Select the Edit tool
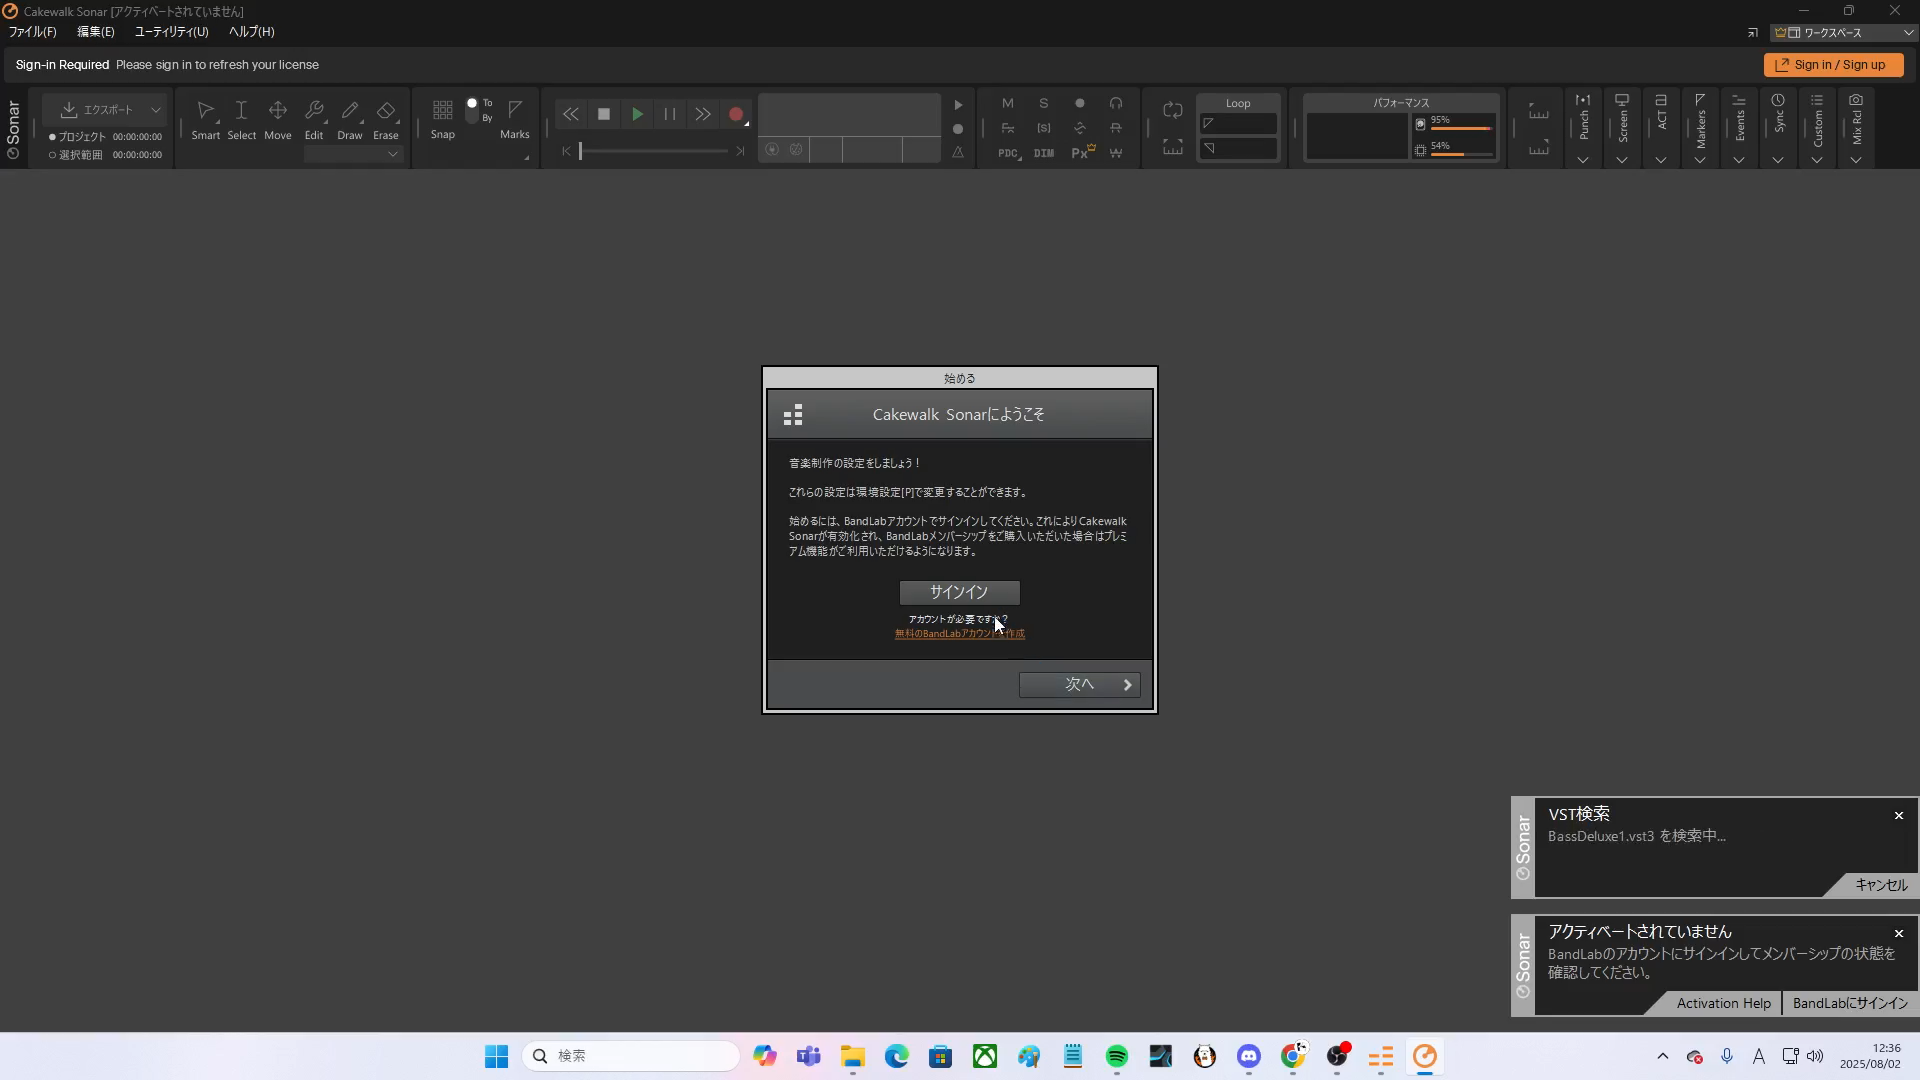The width and height of the screenshot is (1920, 1080). (x=314, y=119)
